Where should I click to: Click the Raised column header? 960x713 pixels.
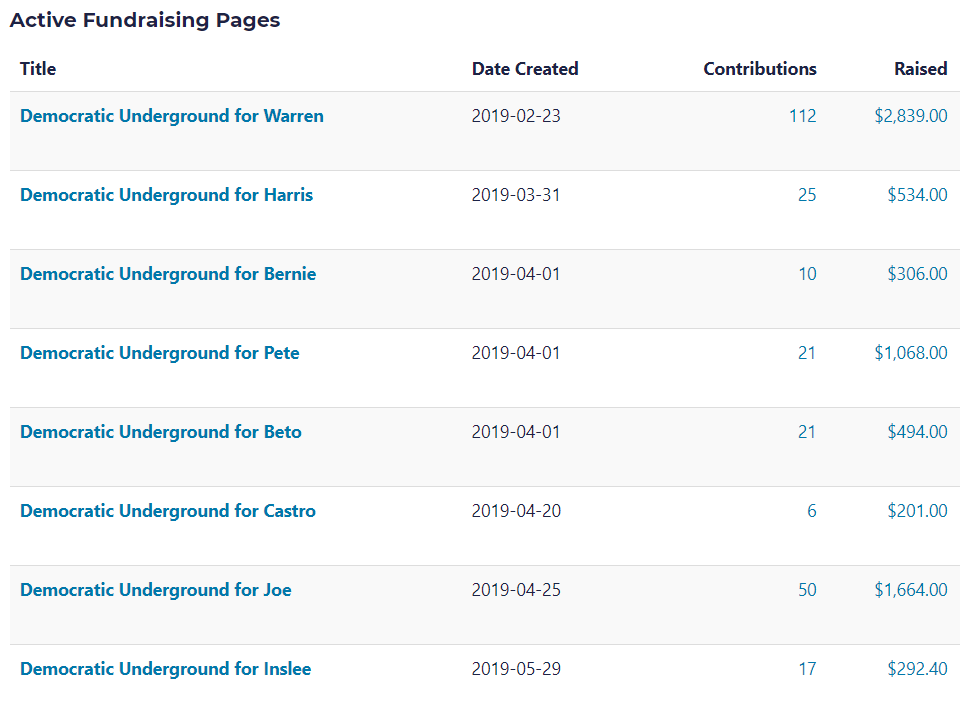click(x=921, y=69)
